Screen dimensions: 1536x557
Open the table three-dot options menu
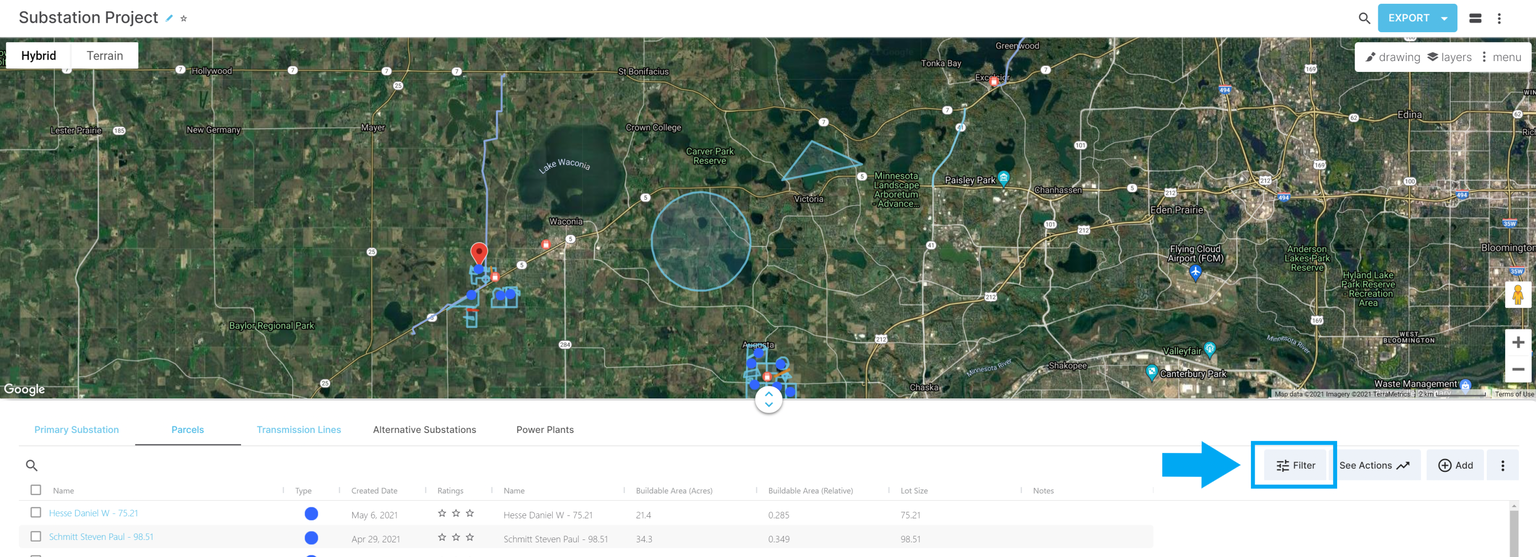point(1502,465)
